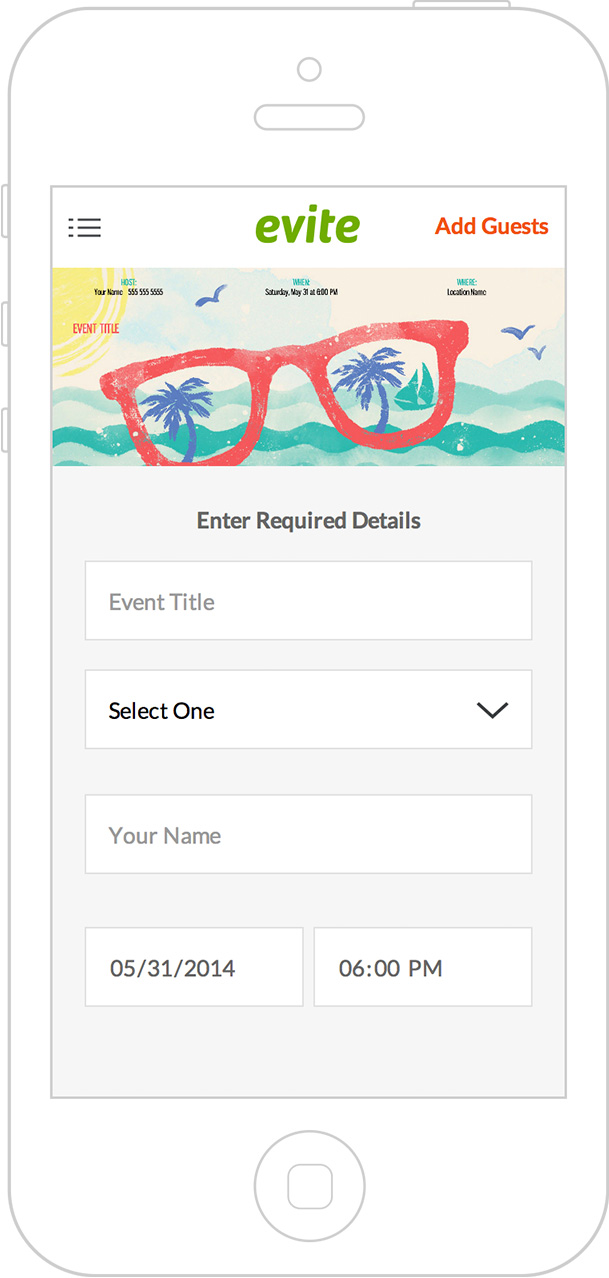The height and width of the screenshot is (1278, 609).
Task: Click the Enter Required Details heading
Action: (308, 521)
